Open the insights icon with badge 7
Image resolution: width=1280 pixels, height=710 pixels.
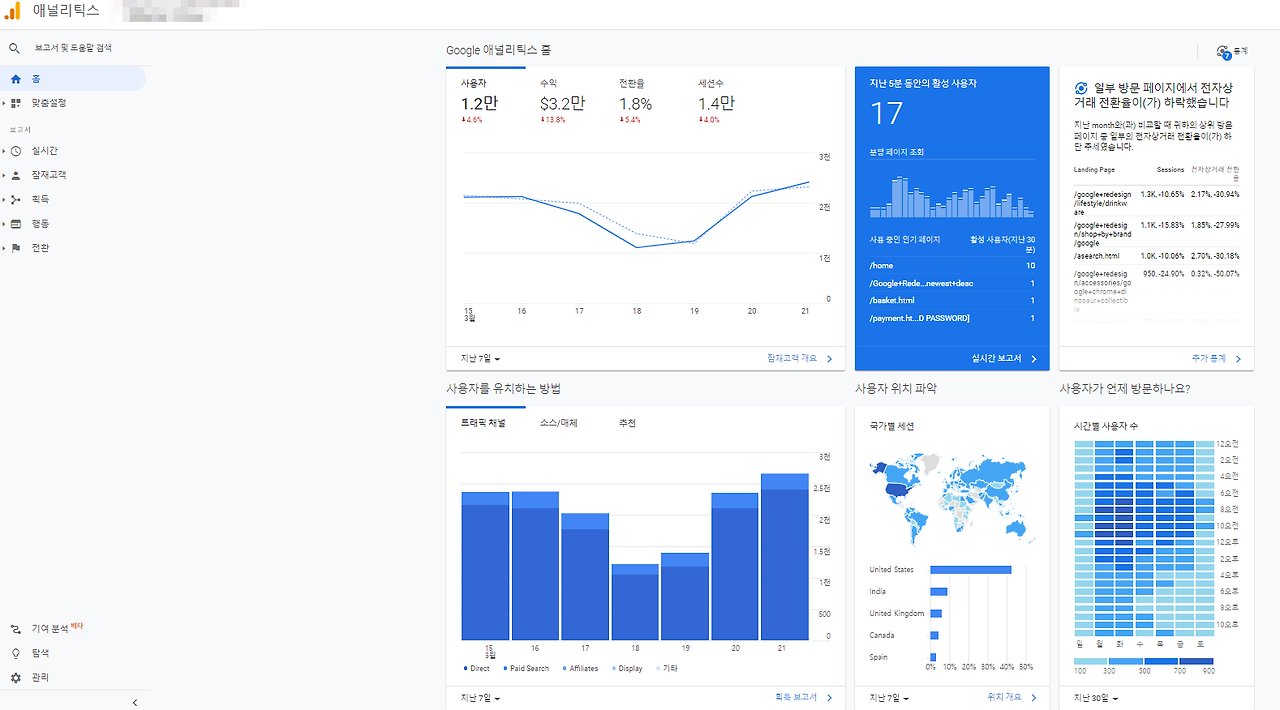click(x=1223, y=51)
